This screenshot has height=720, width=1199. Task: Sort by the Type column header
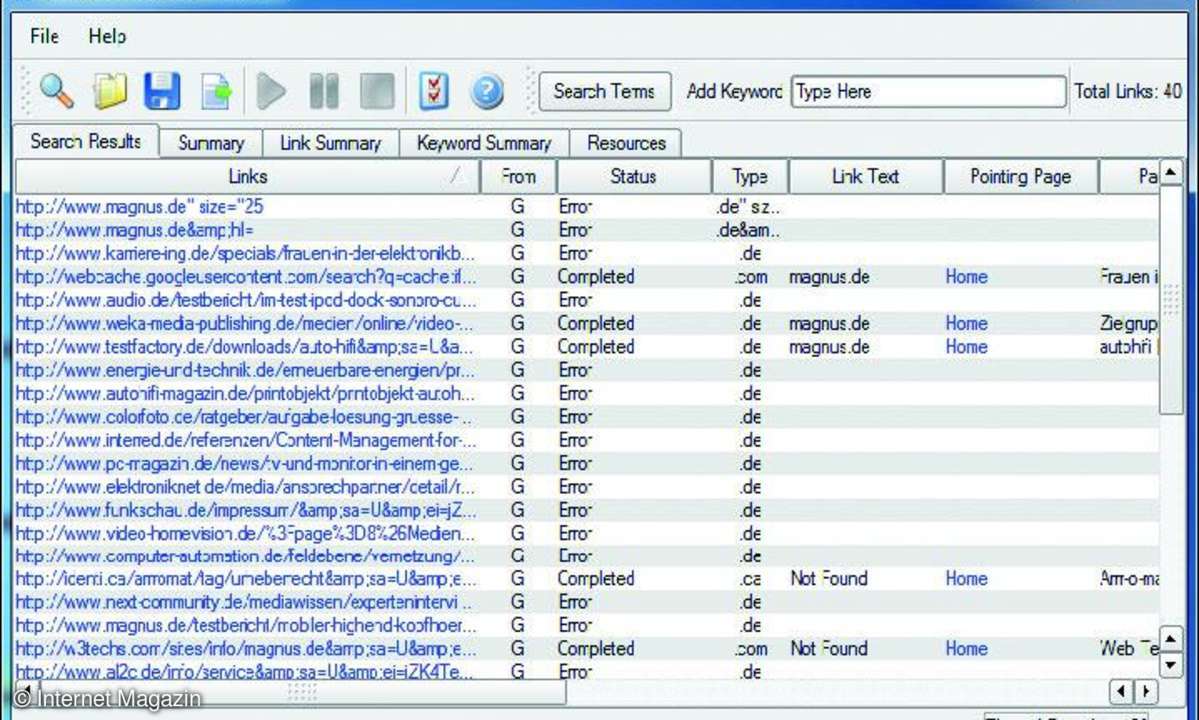[750, 177]
